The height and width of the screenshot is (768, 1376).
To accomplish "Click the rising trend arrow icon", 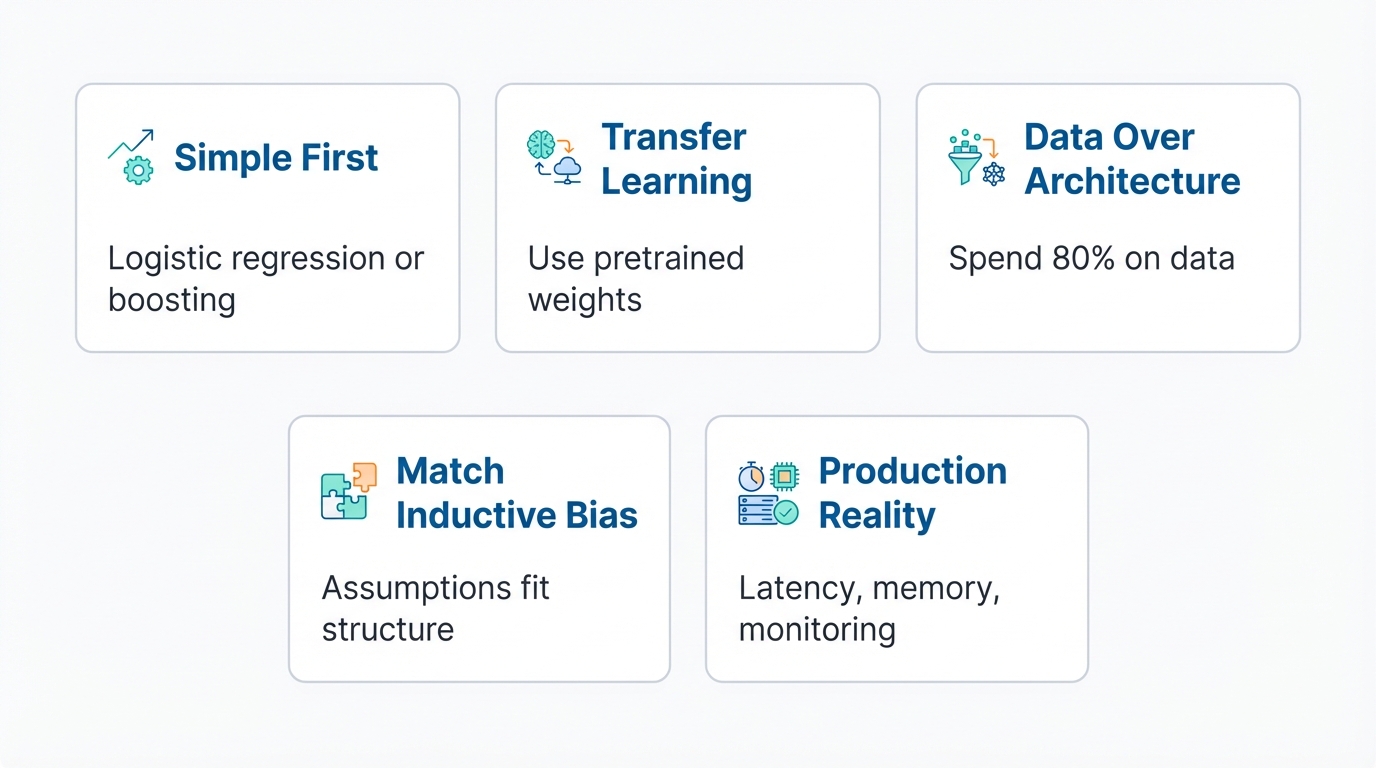I will 129,145.
